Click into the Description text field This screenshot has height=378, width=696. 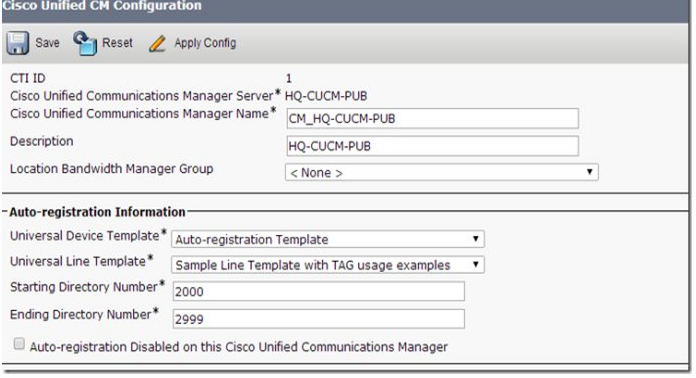pyautogui.click(x=433, y=146)
